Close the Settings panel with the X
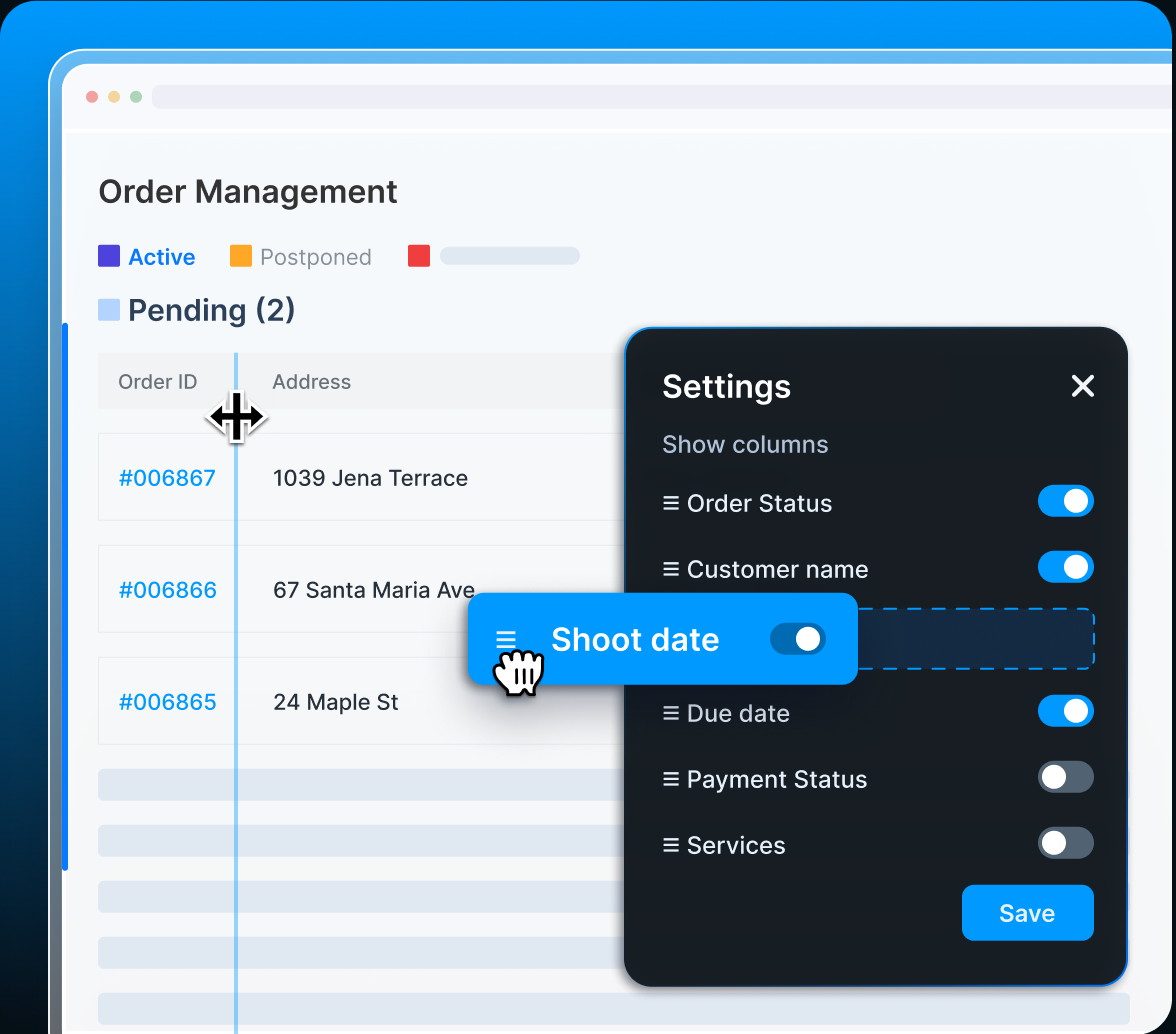The width and height of the screenshot is (1176, 1034). click(1082, 386)
